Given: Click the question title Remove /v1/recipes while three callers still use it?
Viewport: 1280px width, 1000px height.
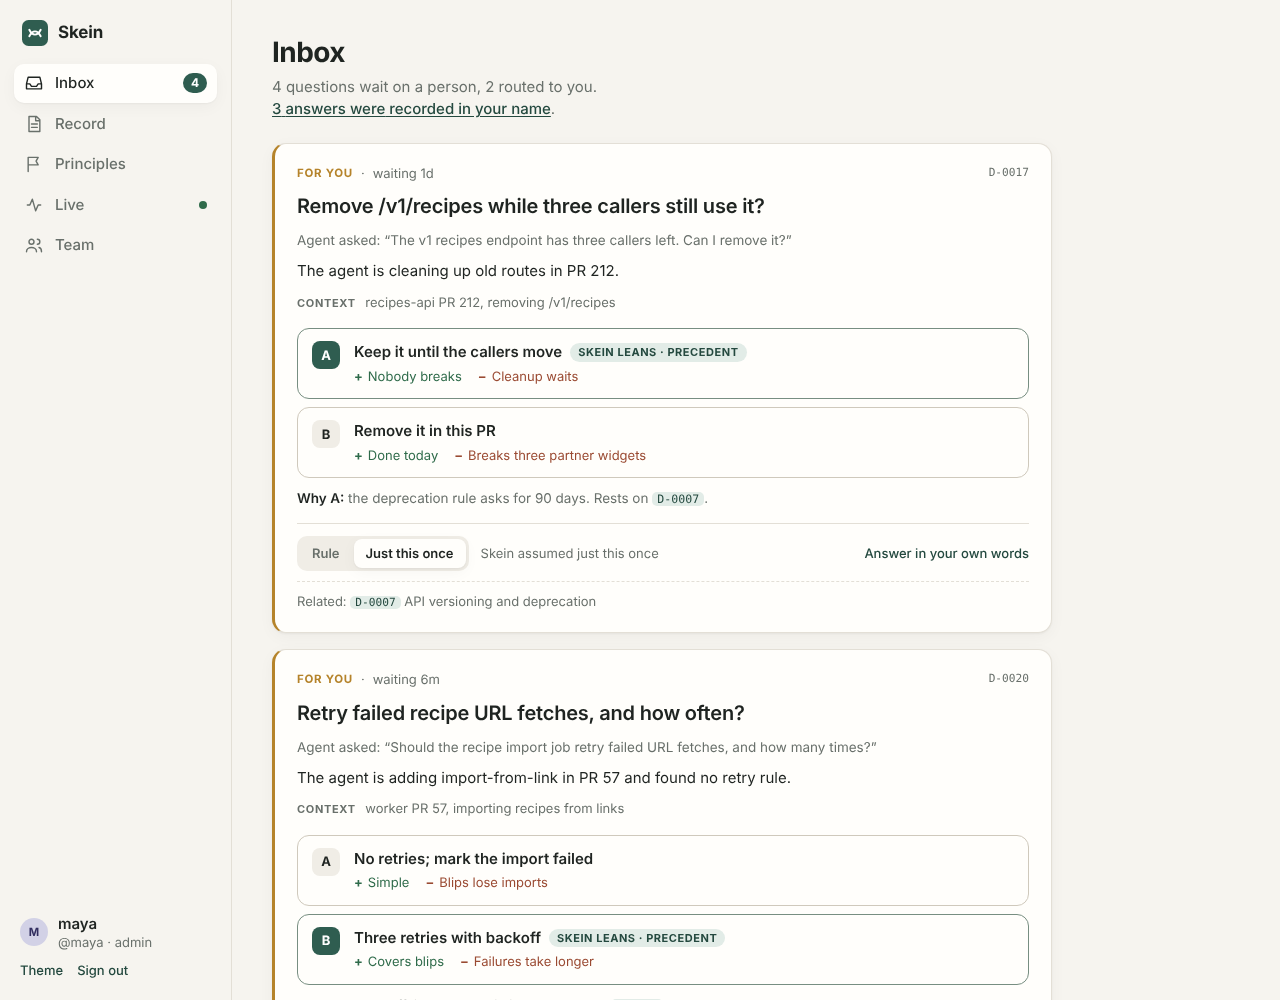Looking at the screenshot, I should (x=531, y=206).
